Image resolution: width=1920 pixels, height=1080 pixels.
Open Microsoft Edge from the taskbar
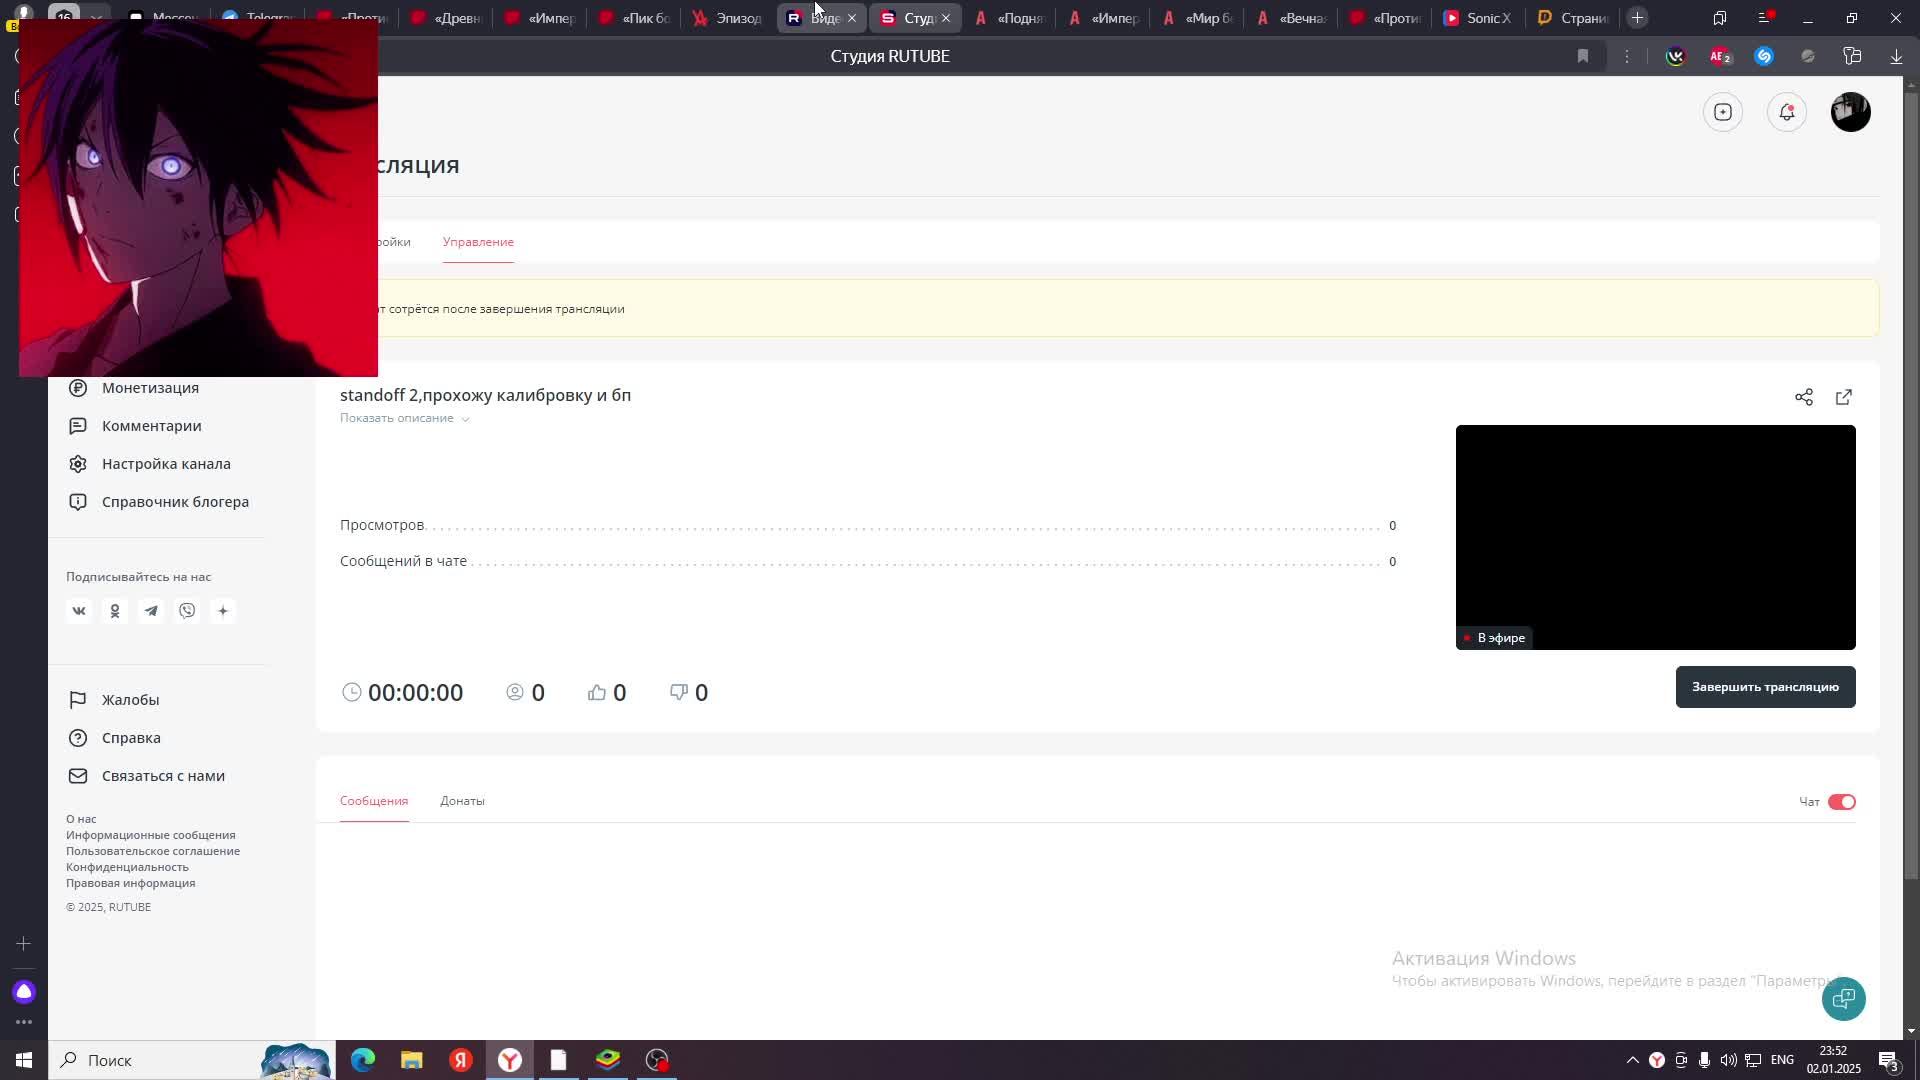click(x=363, y=1060)
